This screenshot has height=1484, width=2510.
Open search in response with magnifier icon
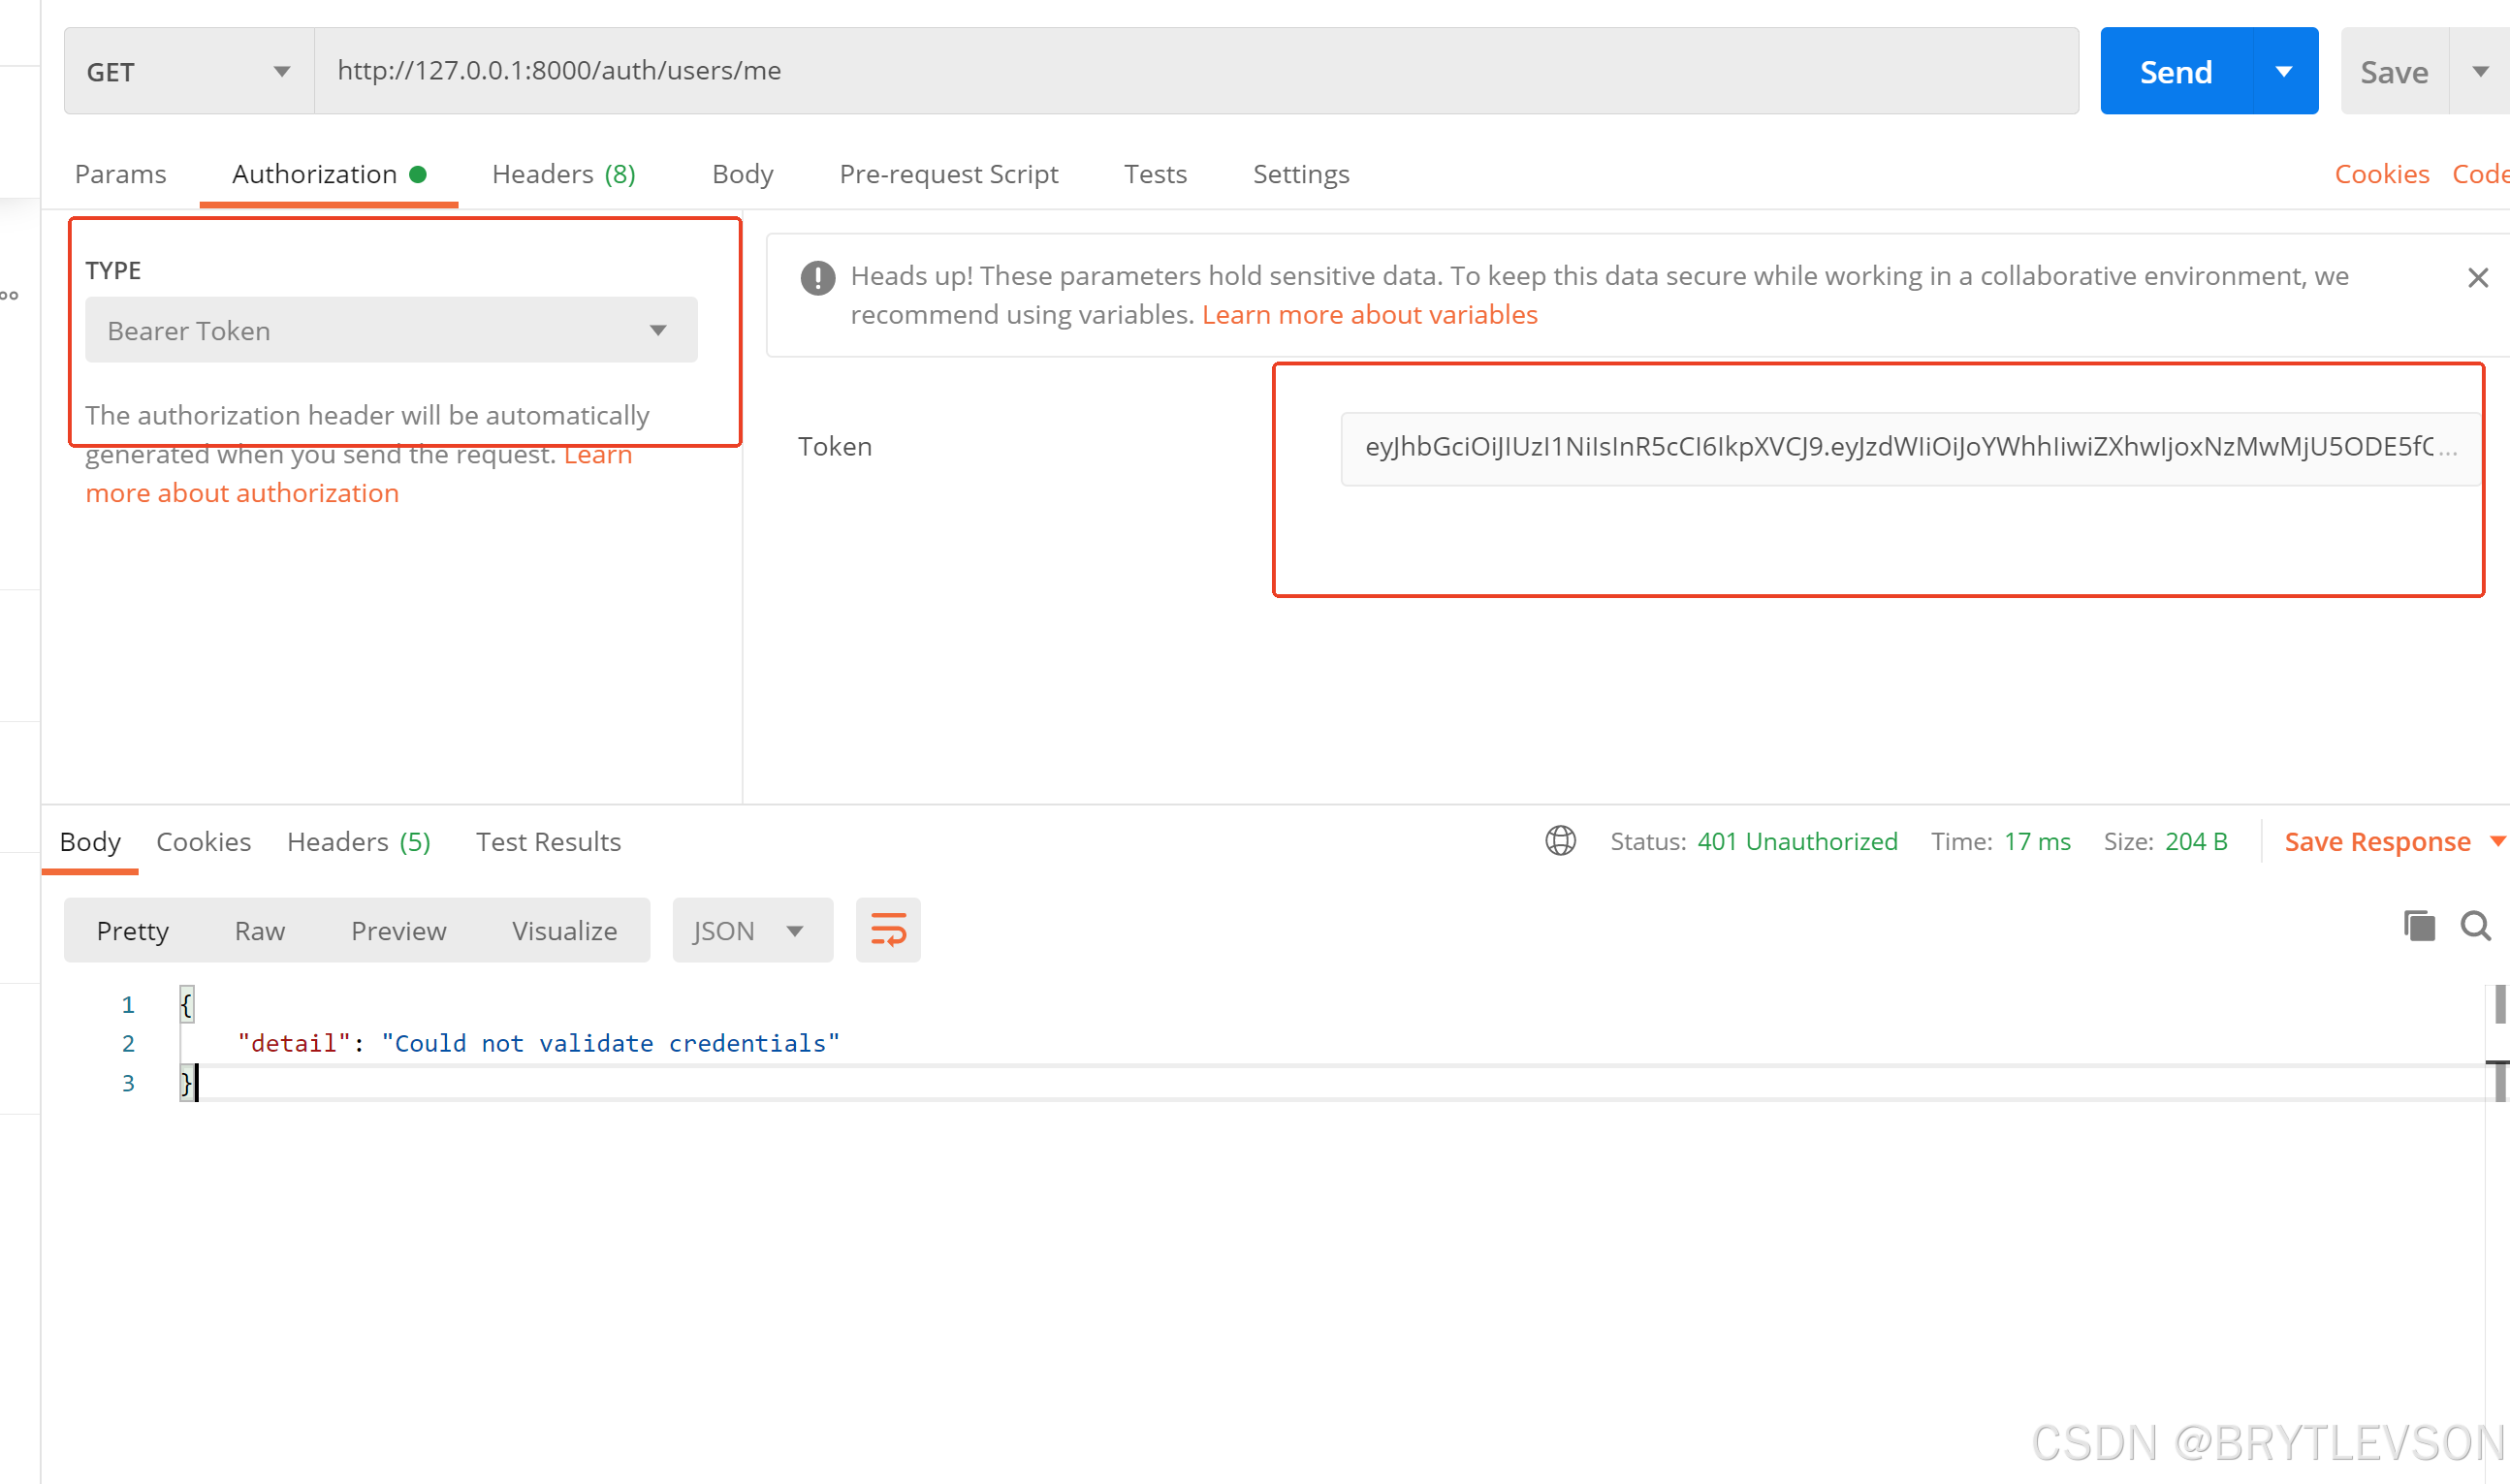tap(2475, 926)
